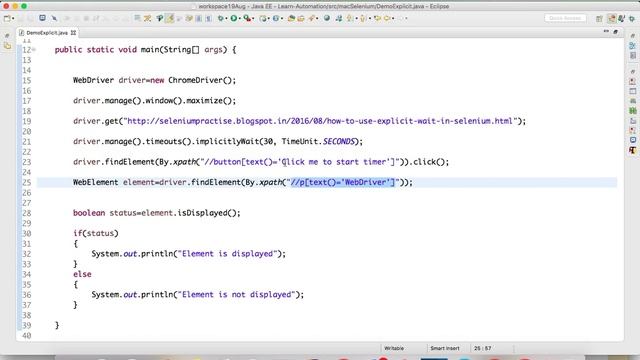Click inside the Quick Access search field

(x=565, y=18)
